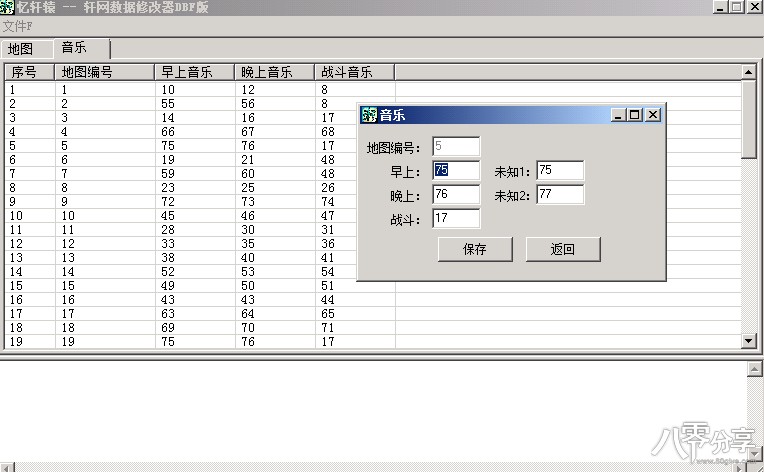This screenshot has height=472, width=764.
Task: Click the 晚上 input field
Action: (x=456, y=194)
